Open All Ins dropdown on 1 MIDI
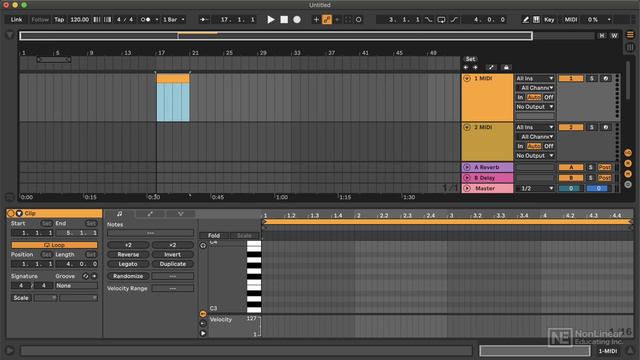 (x=535, y=78)
